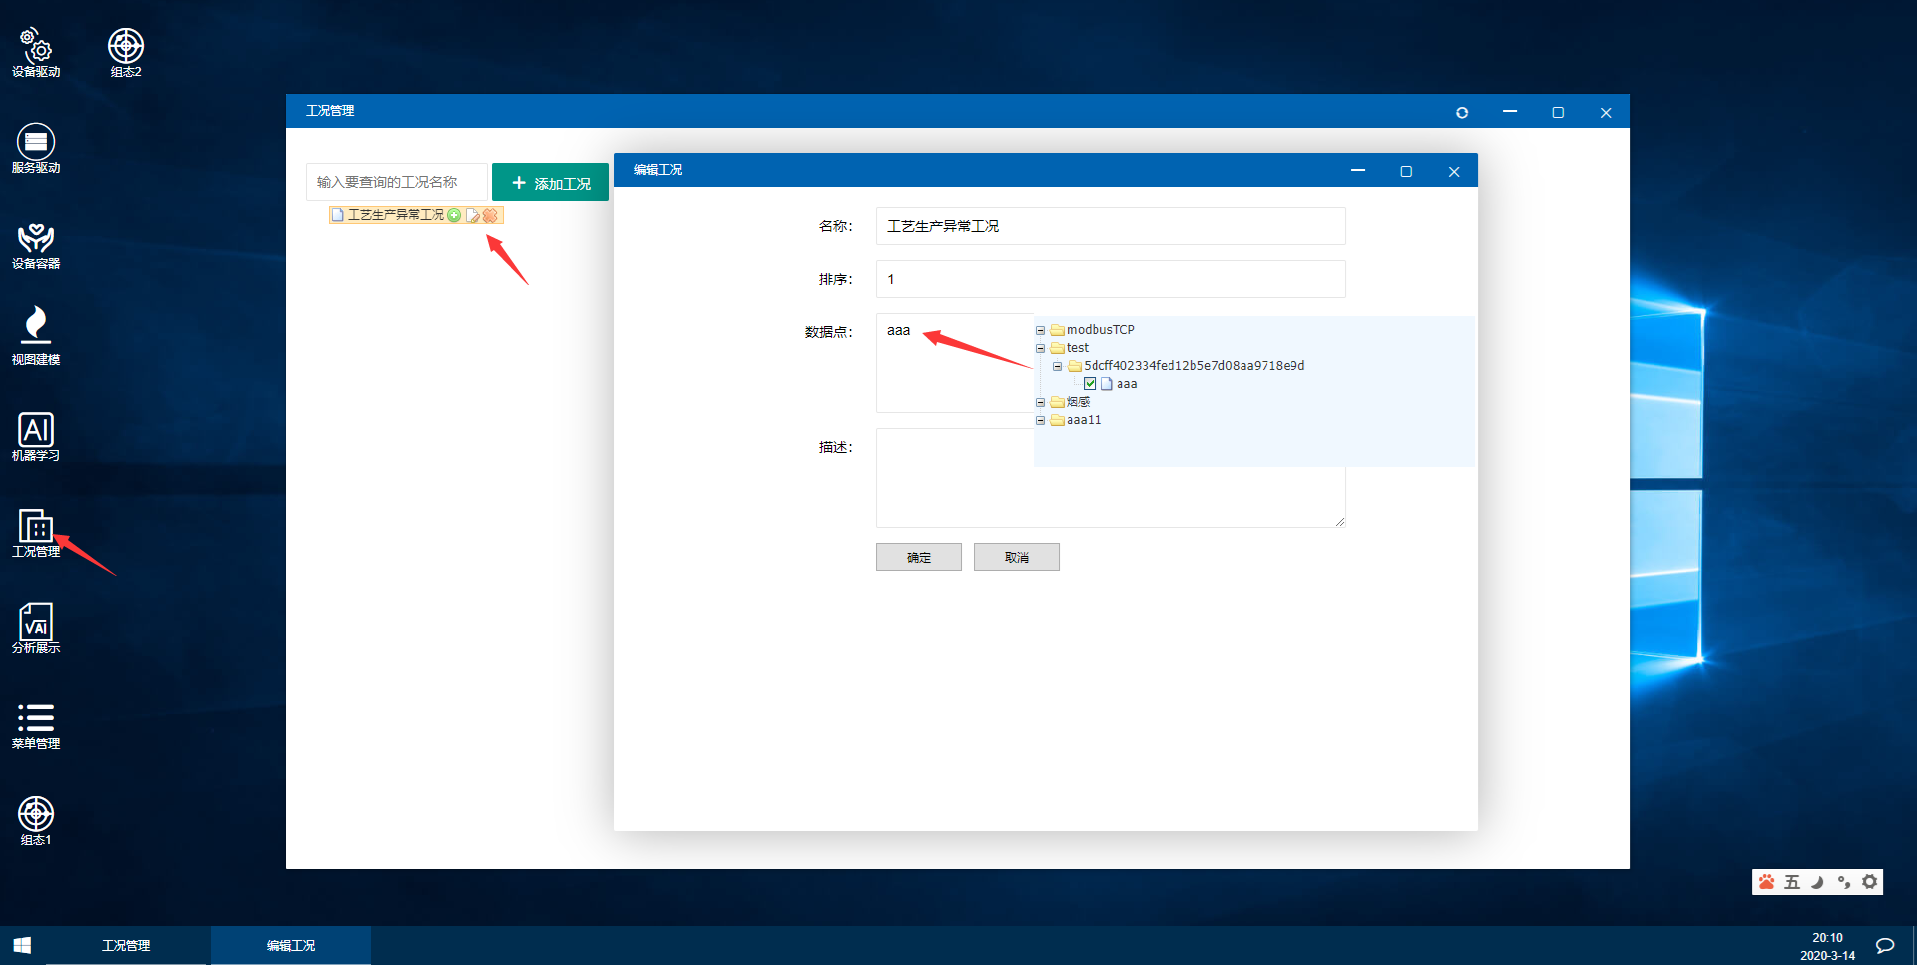1917x965 pixels.
Task: Click the 排序 input field
Action: pos(1110,279)
